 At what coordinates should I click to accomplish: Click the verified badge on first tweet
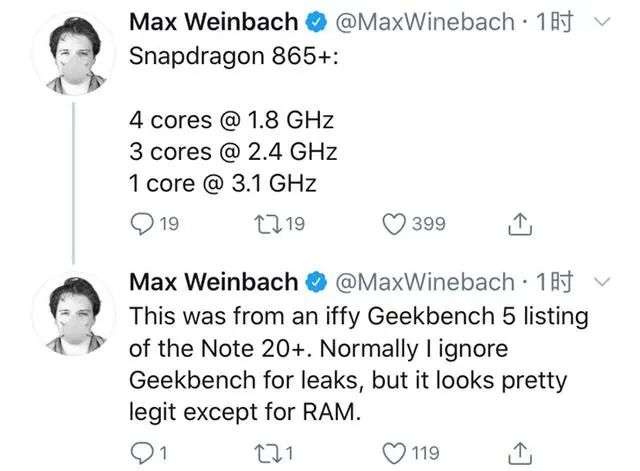click(314, 22)
